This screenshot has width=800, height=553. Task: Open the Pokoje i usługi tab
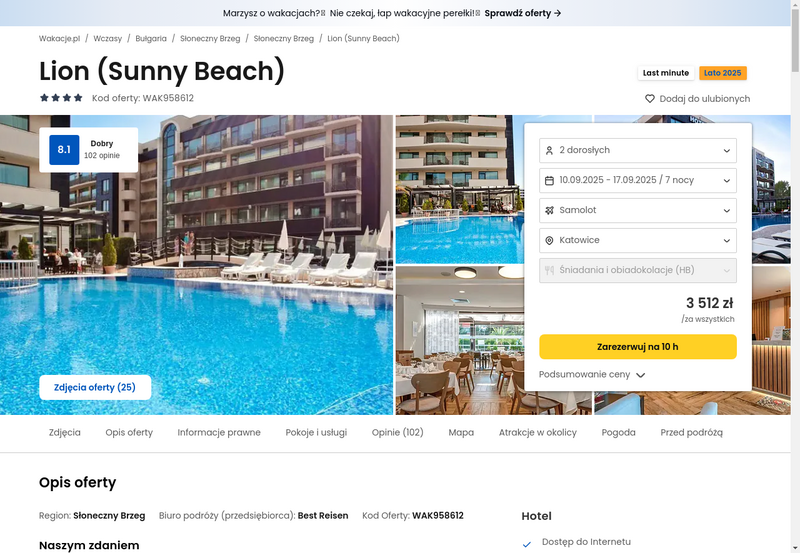(316, 432)
